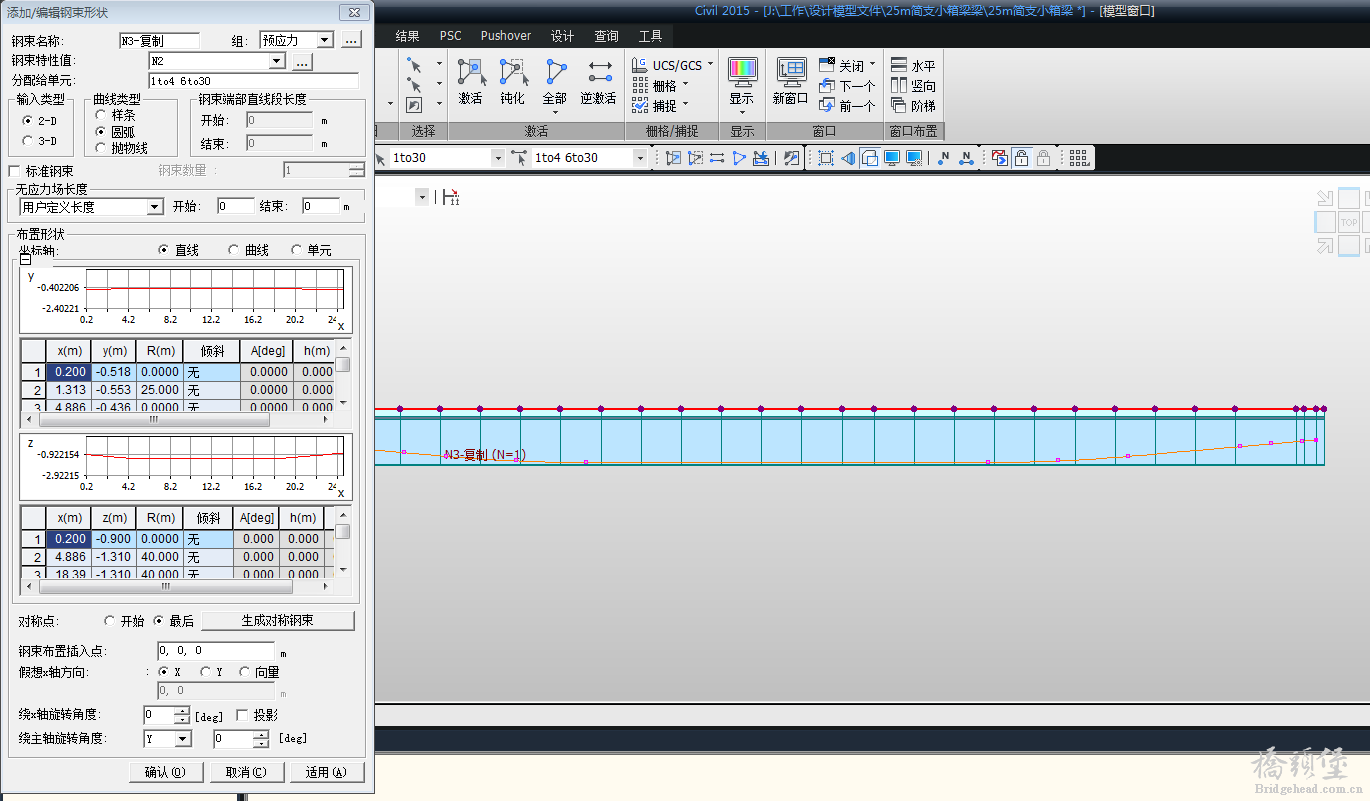Select 曲线 coordinate axis radio
Image resolution: width=1370 pixels, height=801 pixels.
[234, 250]
